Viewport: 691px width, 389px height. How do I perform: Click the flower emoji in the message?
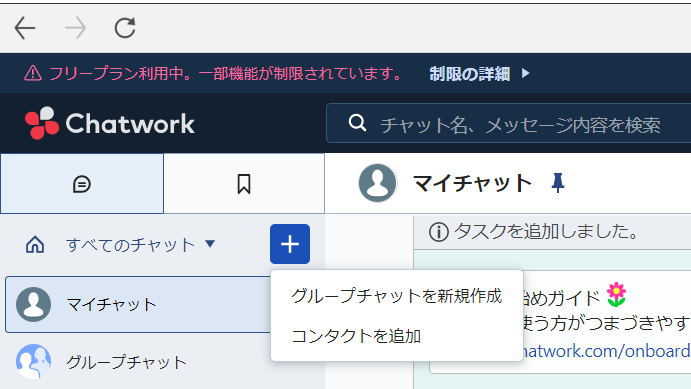617,295
